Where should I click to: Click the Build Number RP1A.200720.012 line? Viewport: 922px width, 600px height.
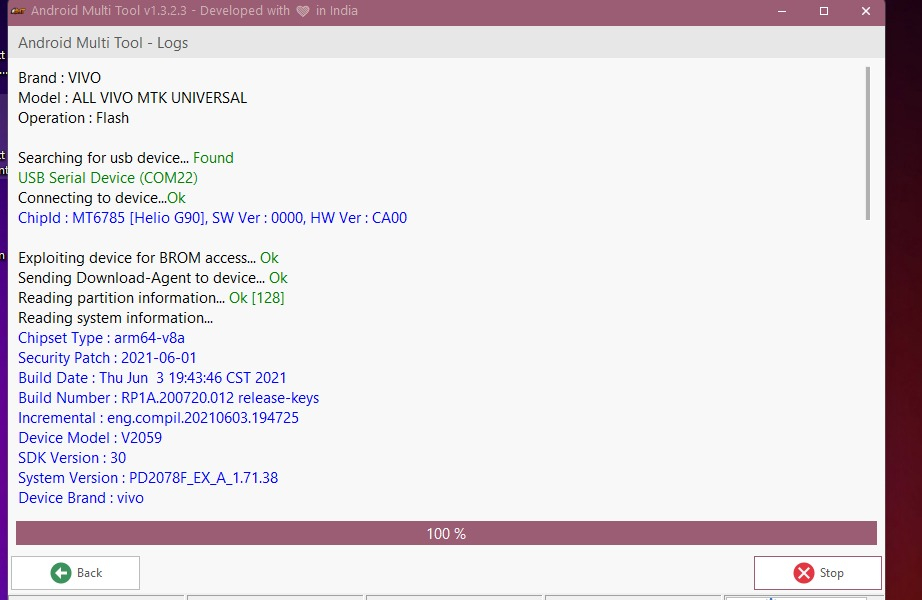168,398
